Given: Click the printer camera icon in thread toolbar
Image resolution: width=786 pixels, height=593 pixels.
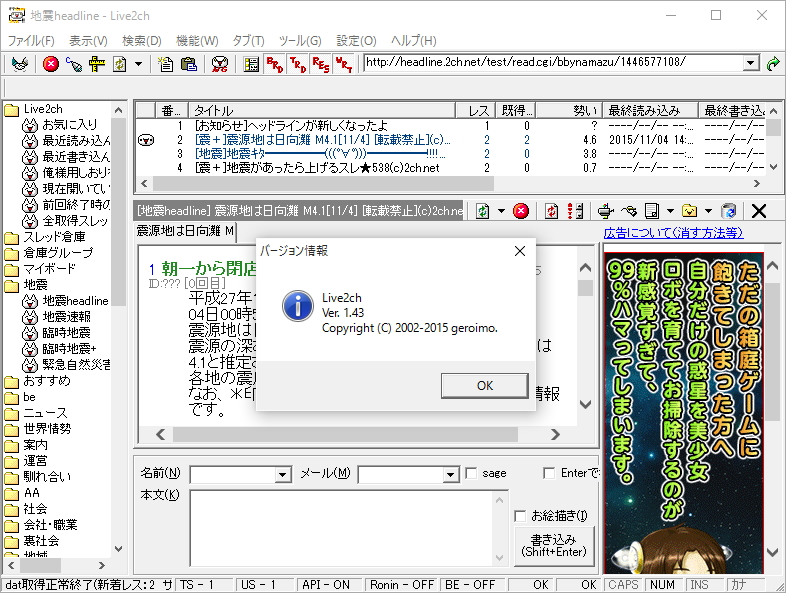Looking at the screenshot, I should 606,211.
